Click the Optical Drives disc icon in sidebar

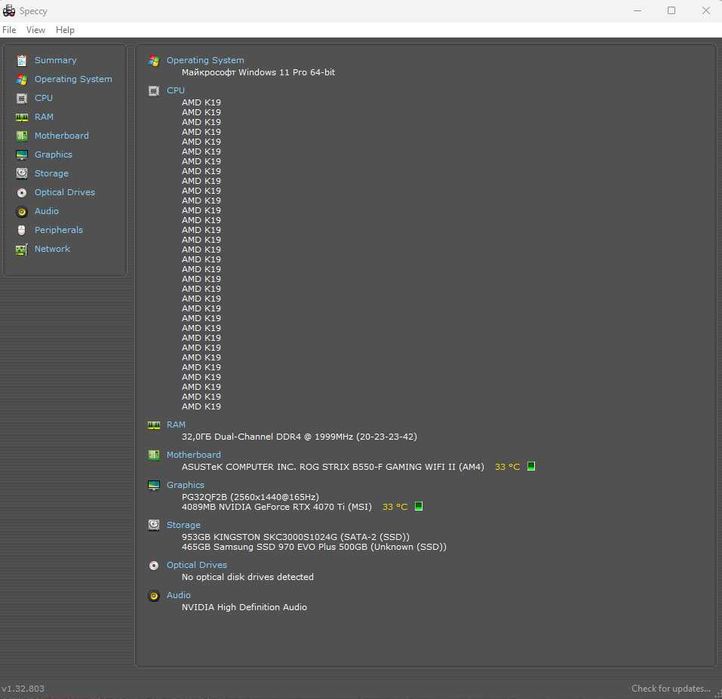click(22, 193)
